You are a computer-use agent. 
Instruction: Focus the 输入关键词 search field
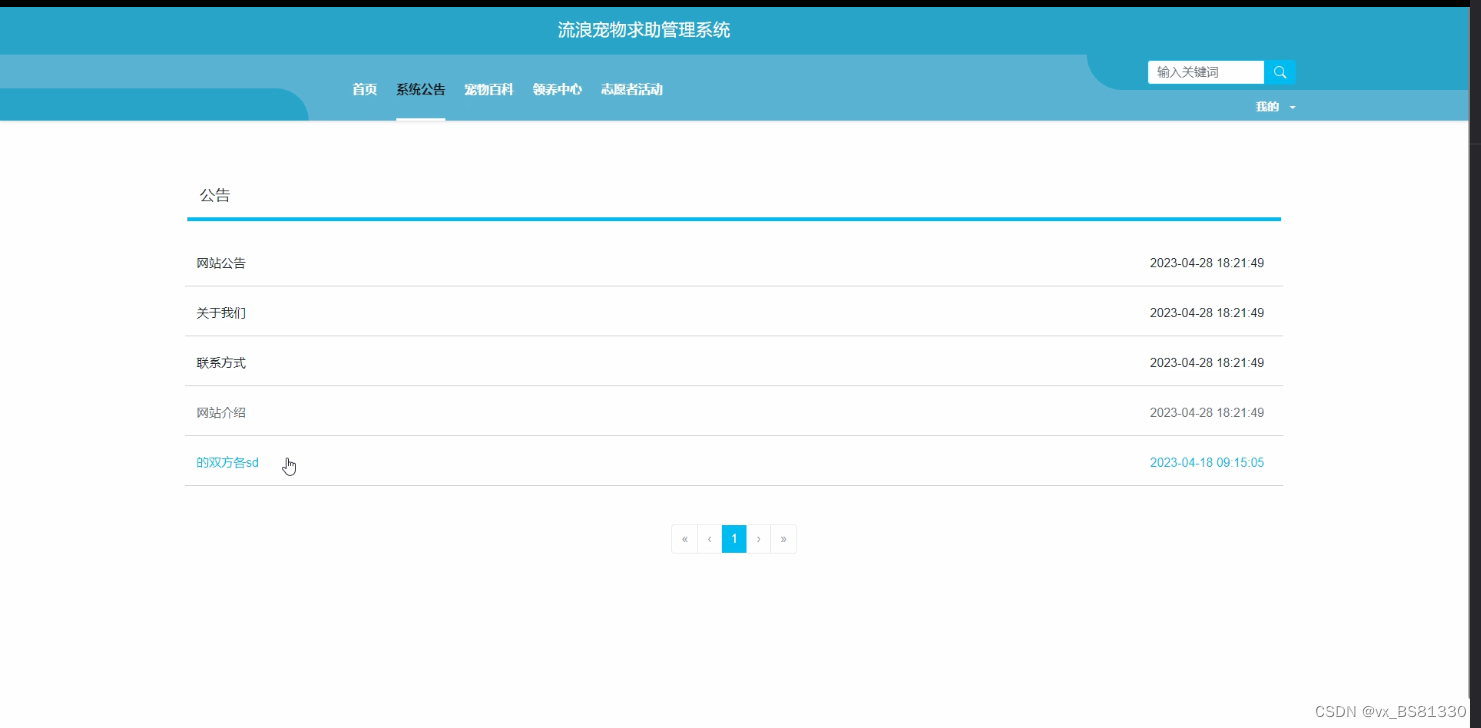point(1206,72)
